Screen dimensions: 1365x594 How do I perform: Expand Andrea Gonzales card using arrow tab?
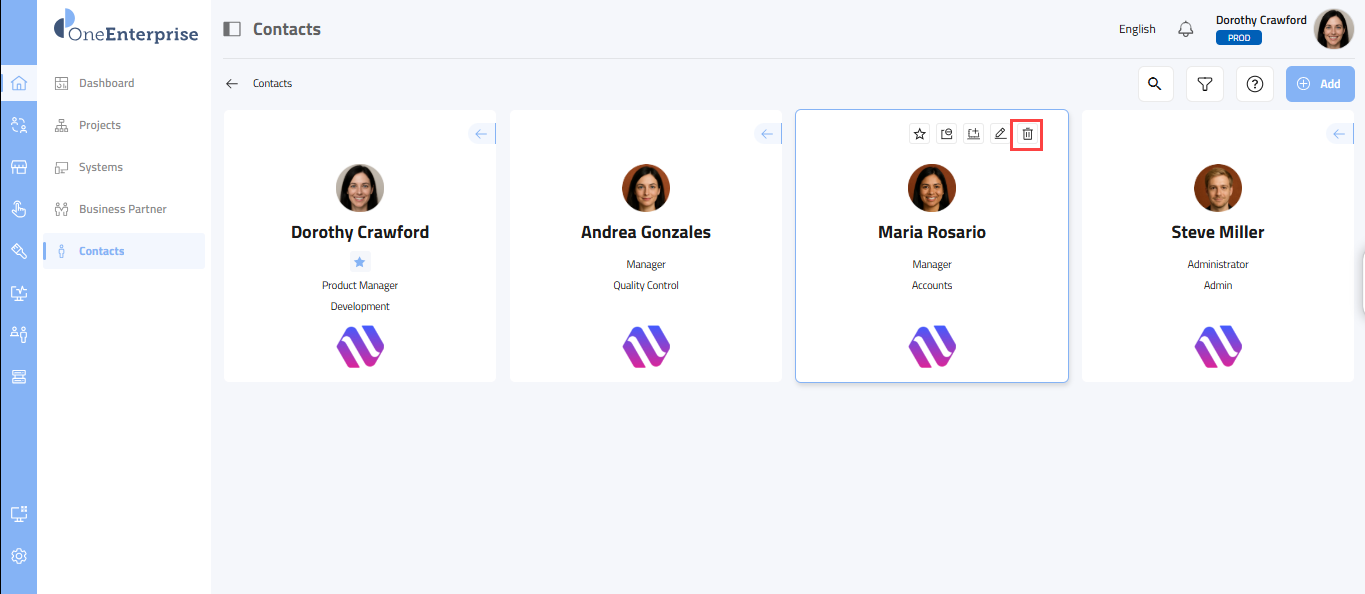(767, 134)
